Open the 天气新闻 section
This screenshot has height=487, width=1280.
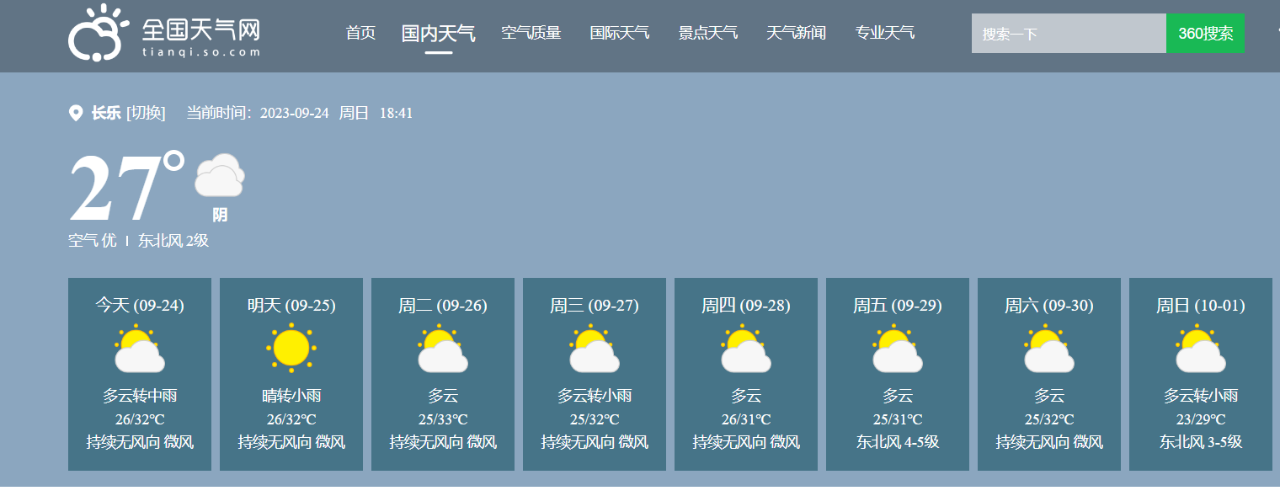click(796, 33)
